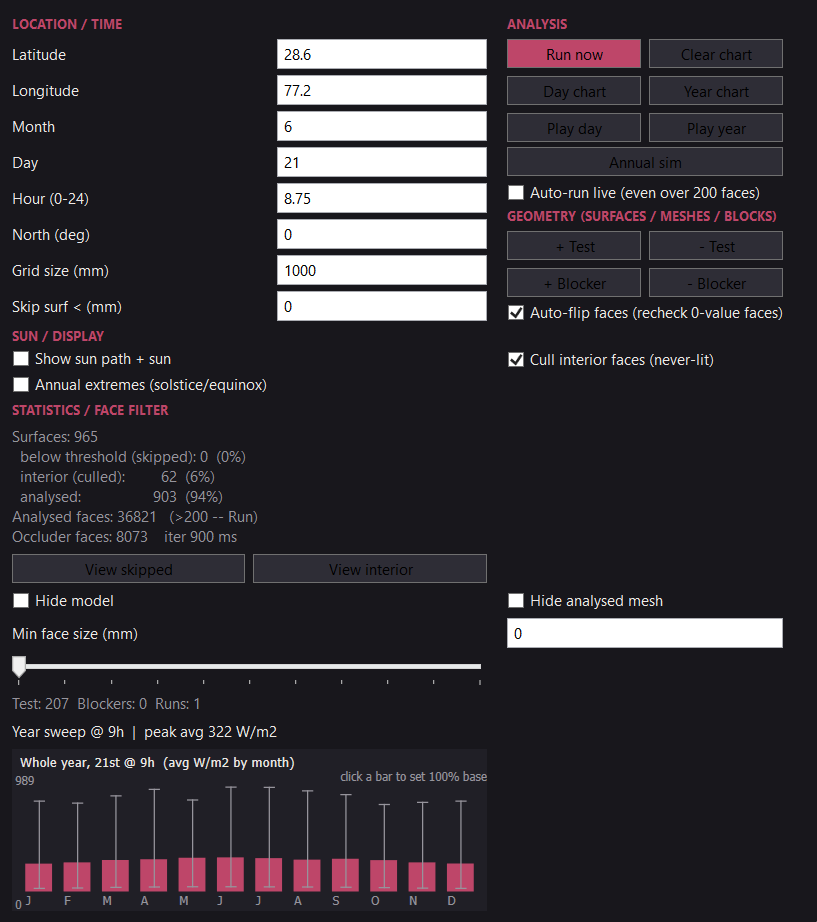Click 'click a bar to set 100% base' hint
Screen dimensions: 817x922
(413, 776)
